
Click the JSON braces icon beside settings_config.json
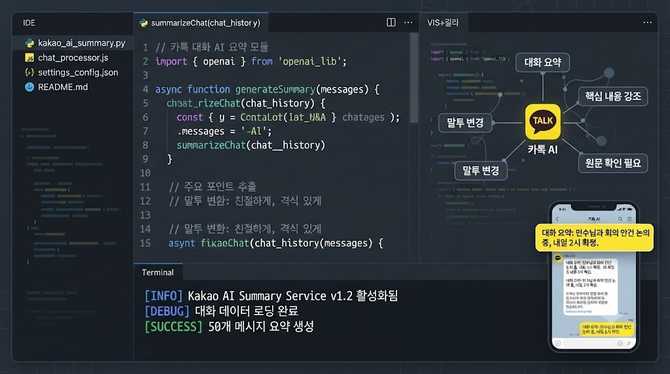click(29, 72)
